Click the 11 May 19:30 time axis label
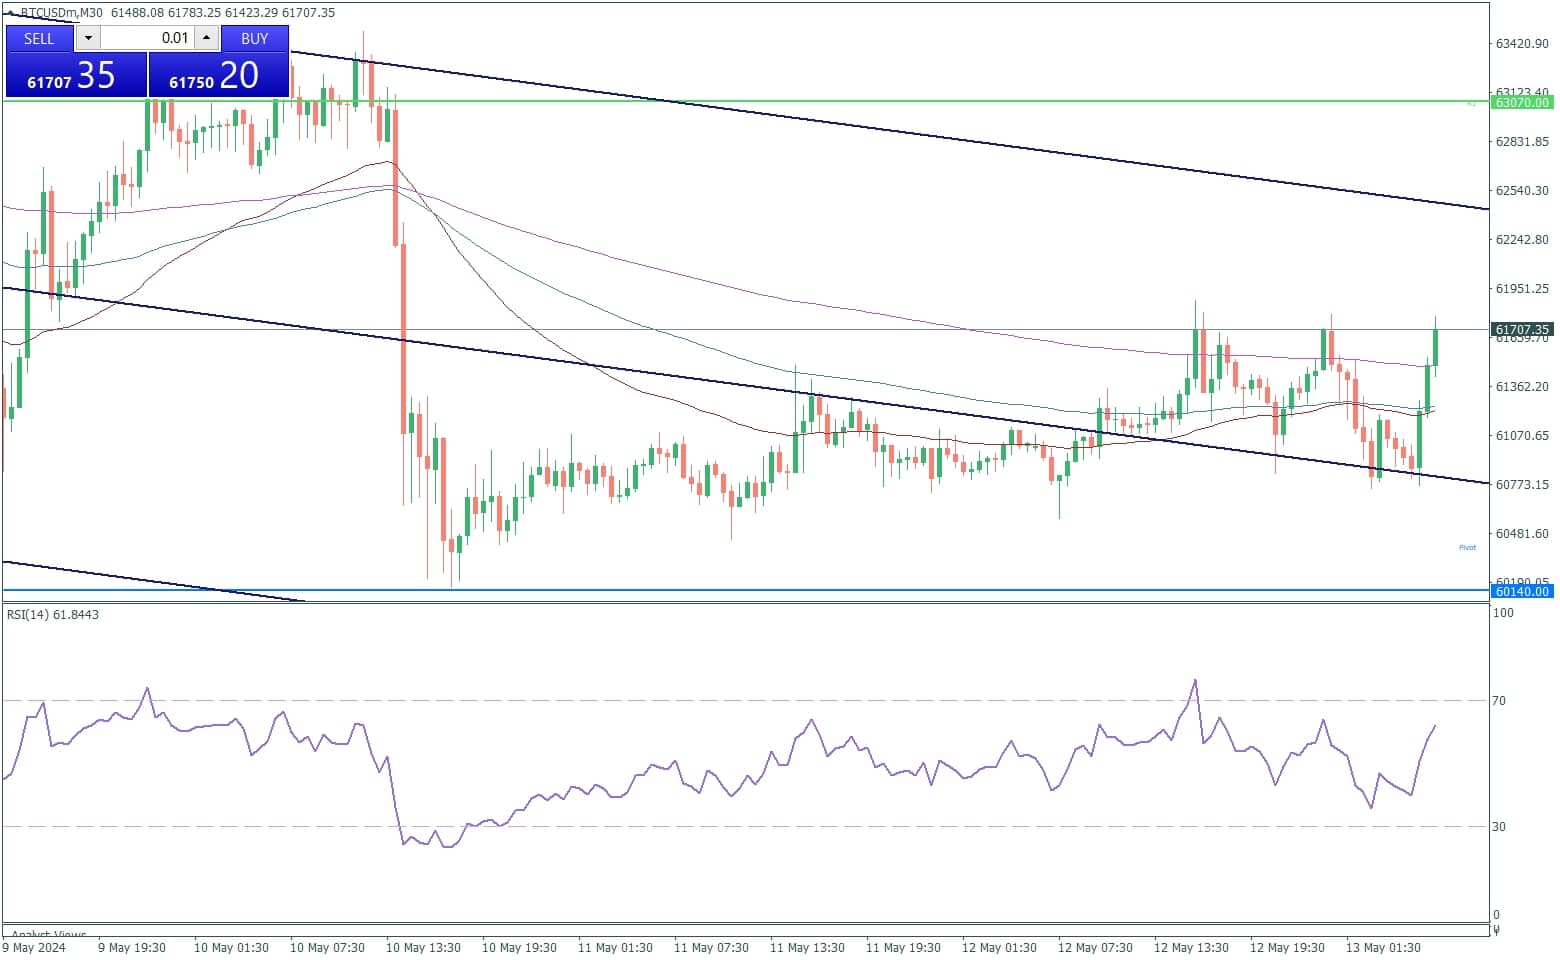 pyautogui.click(x=903, y=948)
